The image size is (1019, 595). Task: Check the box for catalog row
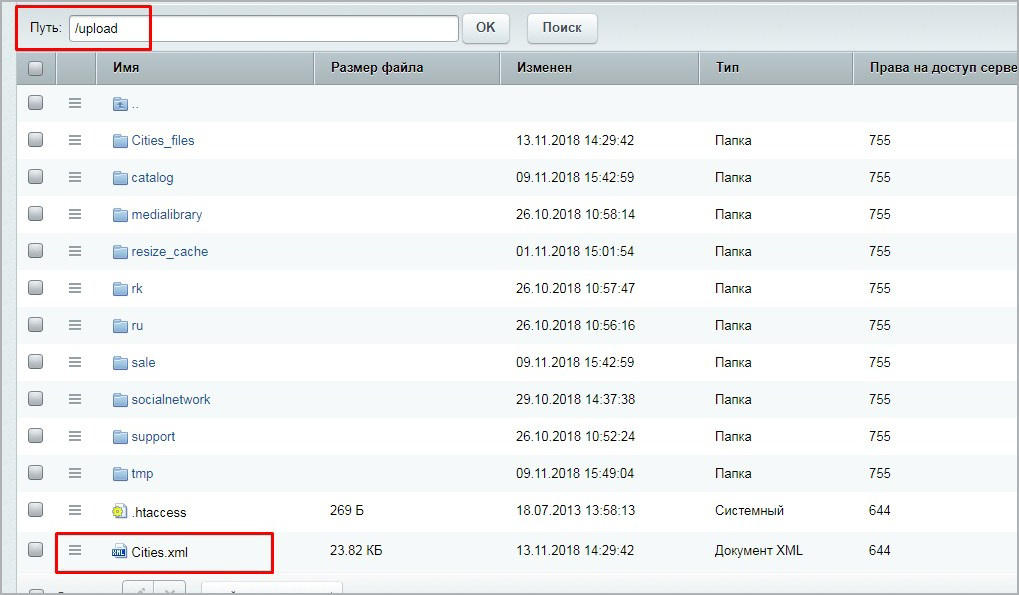click(x=36, y=177)
